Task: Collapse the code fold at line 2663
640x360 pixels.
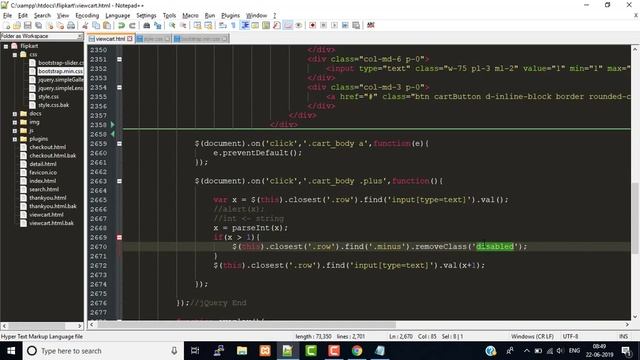Action: point(119,181)
